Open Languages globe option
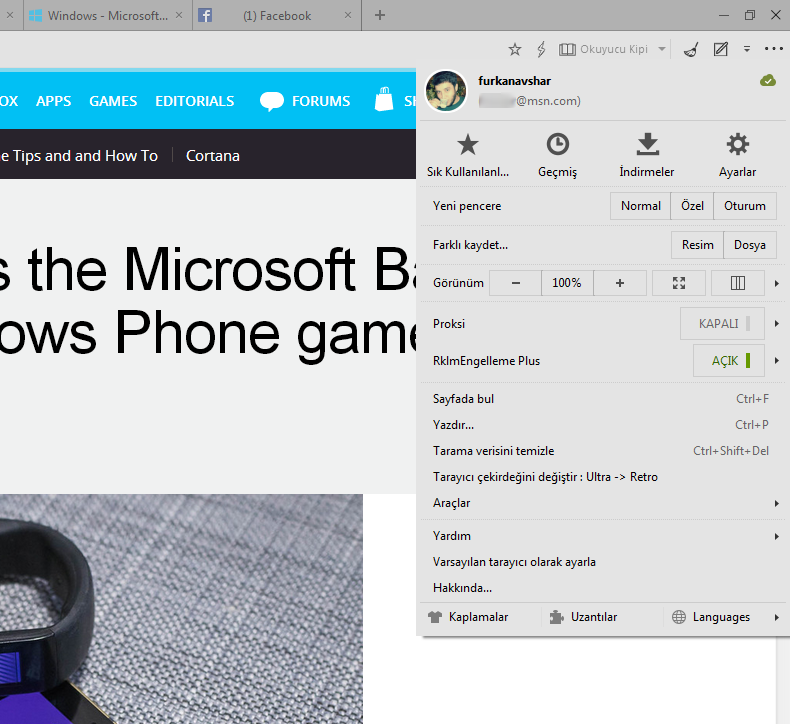The height and width of the screenshot is (724, 790). (711, 617)
